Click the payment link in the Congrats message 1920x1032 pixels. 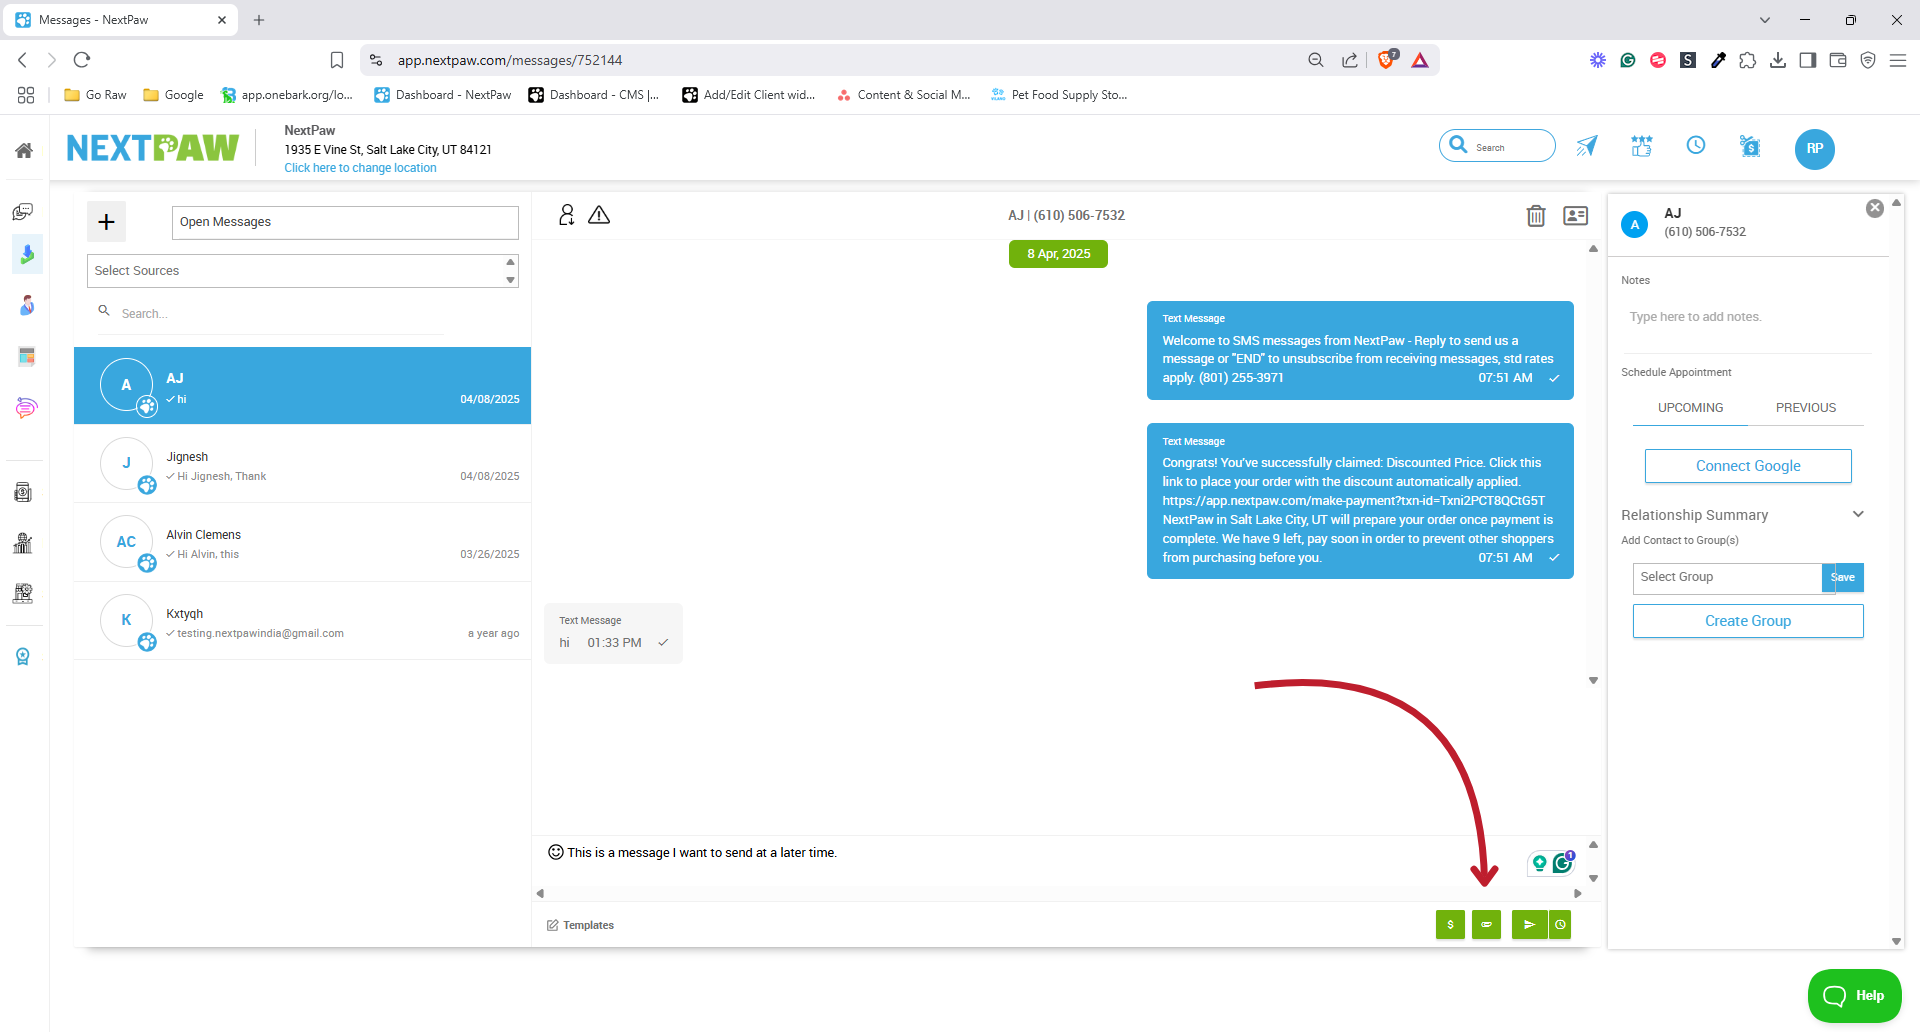pyautogui.click(x=1353, y=501)
